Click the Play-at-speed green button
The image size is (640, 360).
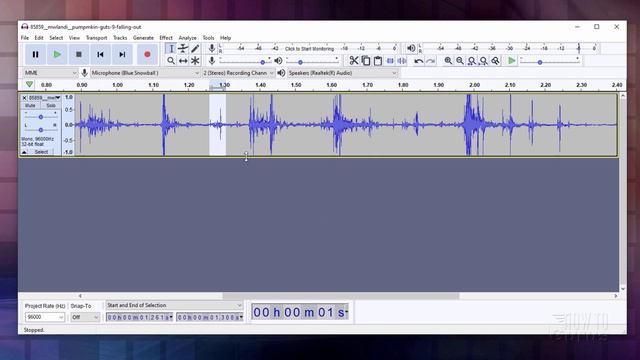(511, 61)
